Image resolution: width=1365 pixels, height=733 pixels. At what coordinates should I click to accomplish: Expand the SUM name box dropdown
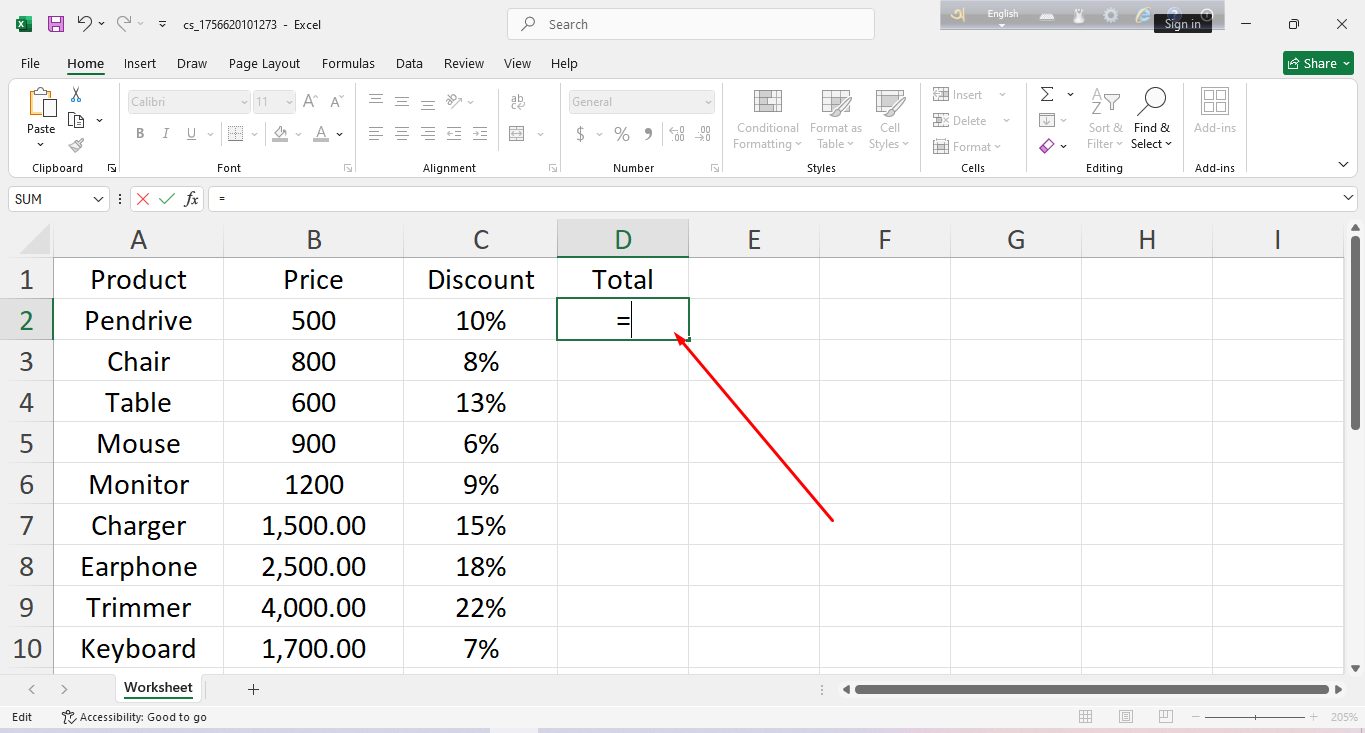(x=98, y=199)
